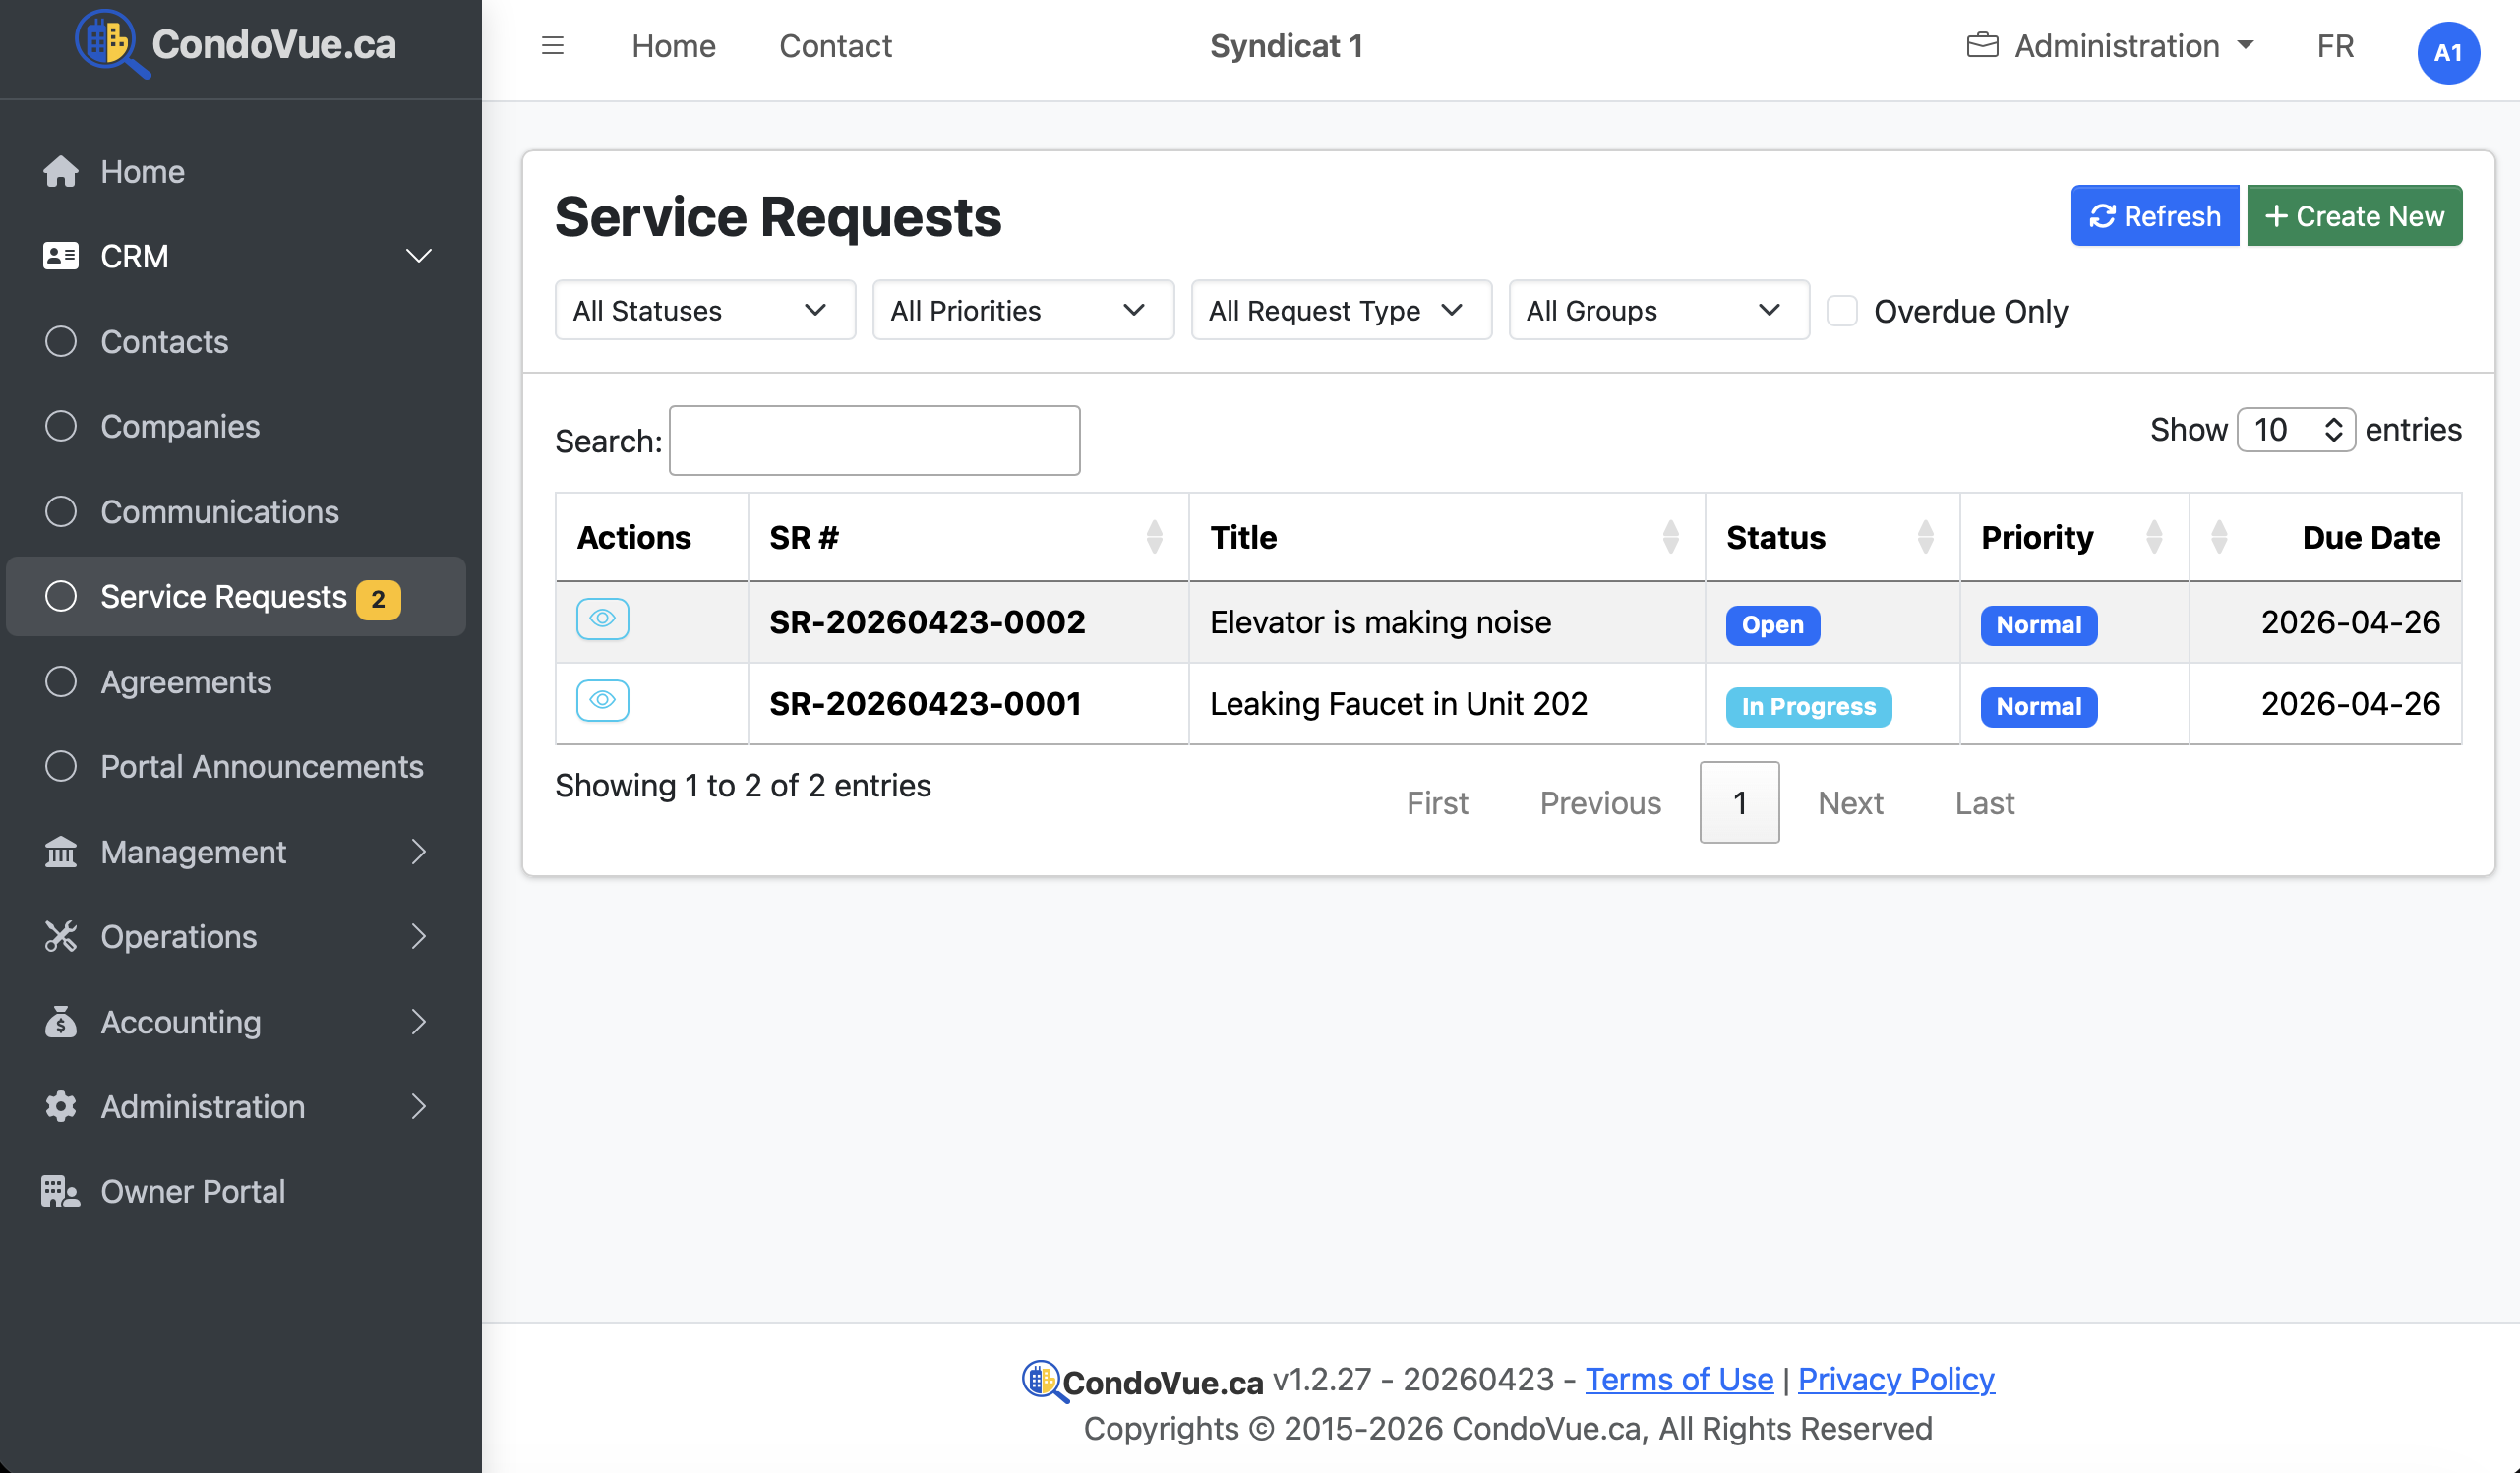Click the Management bank building icon
Viewport: 2520px width, 1473px height.
[x=60, y=852]
